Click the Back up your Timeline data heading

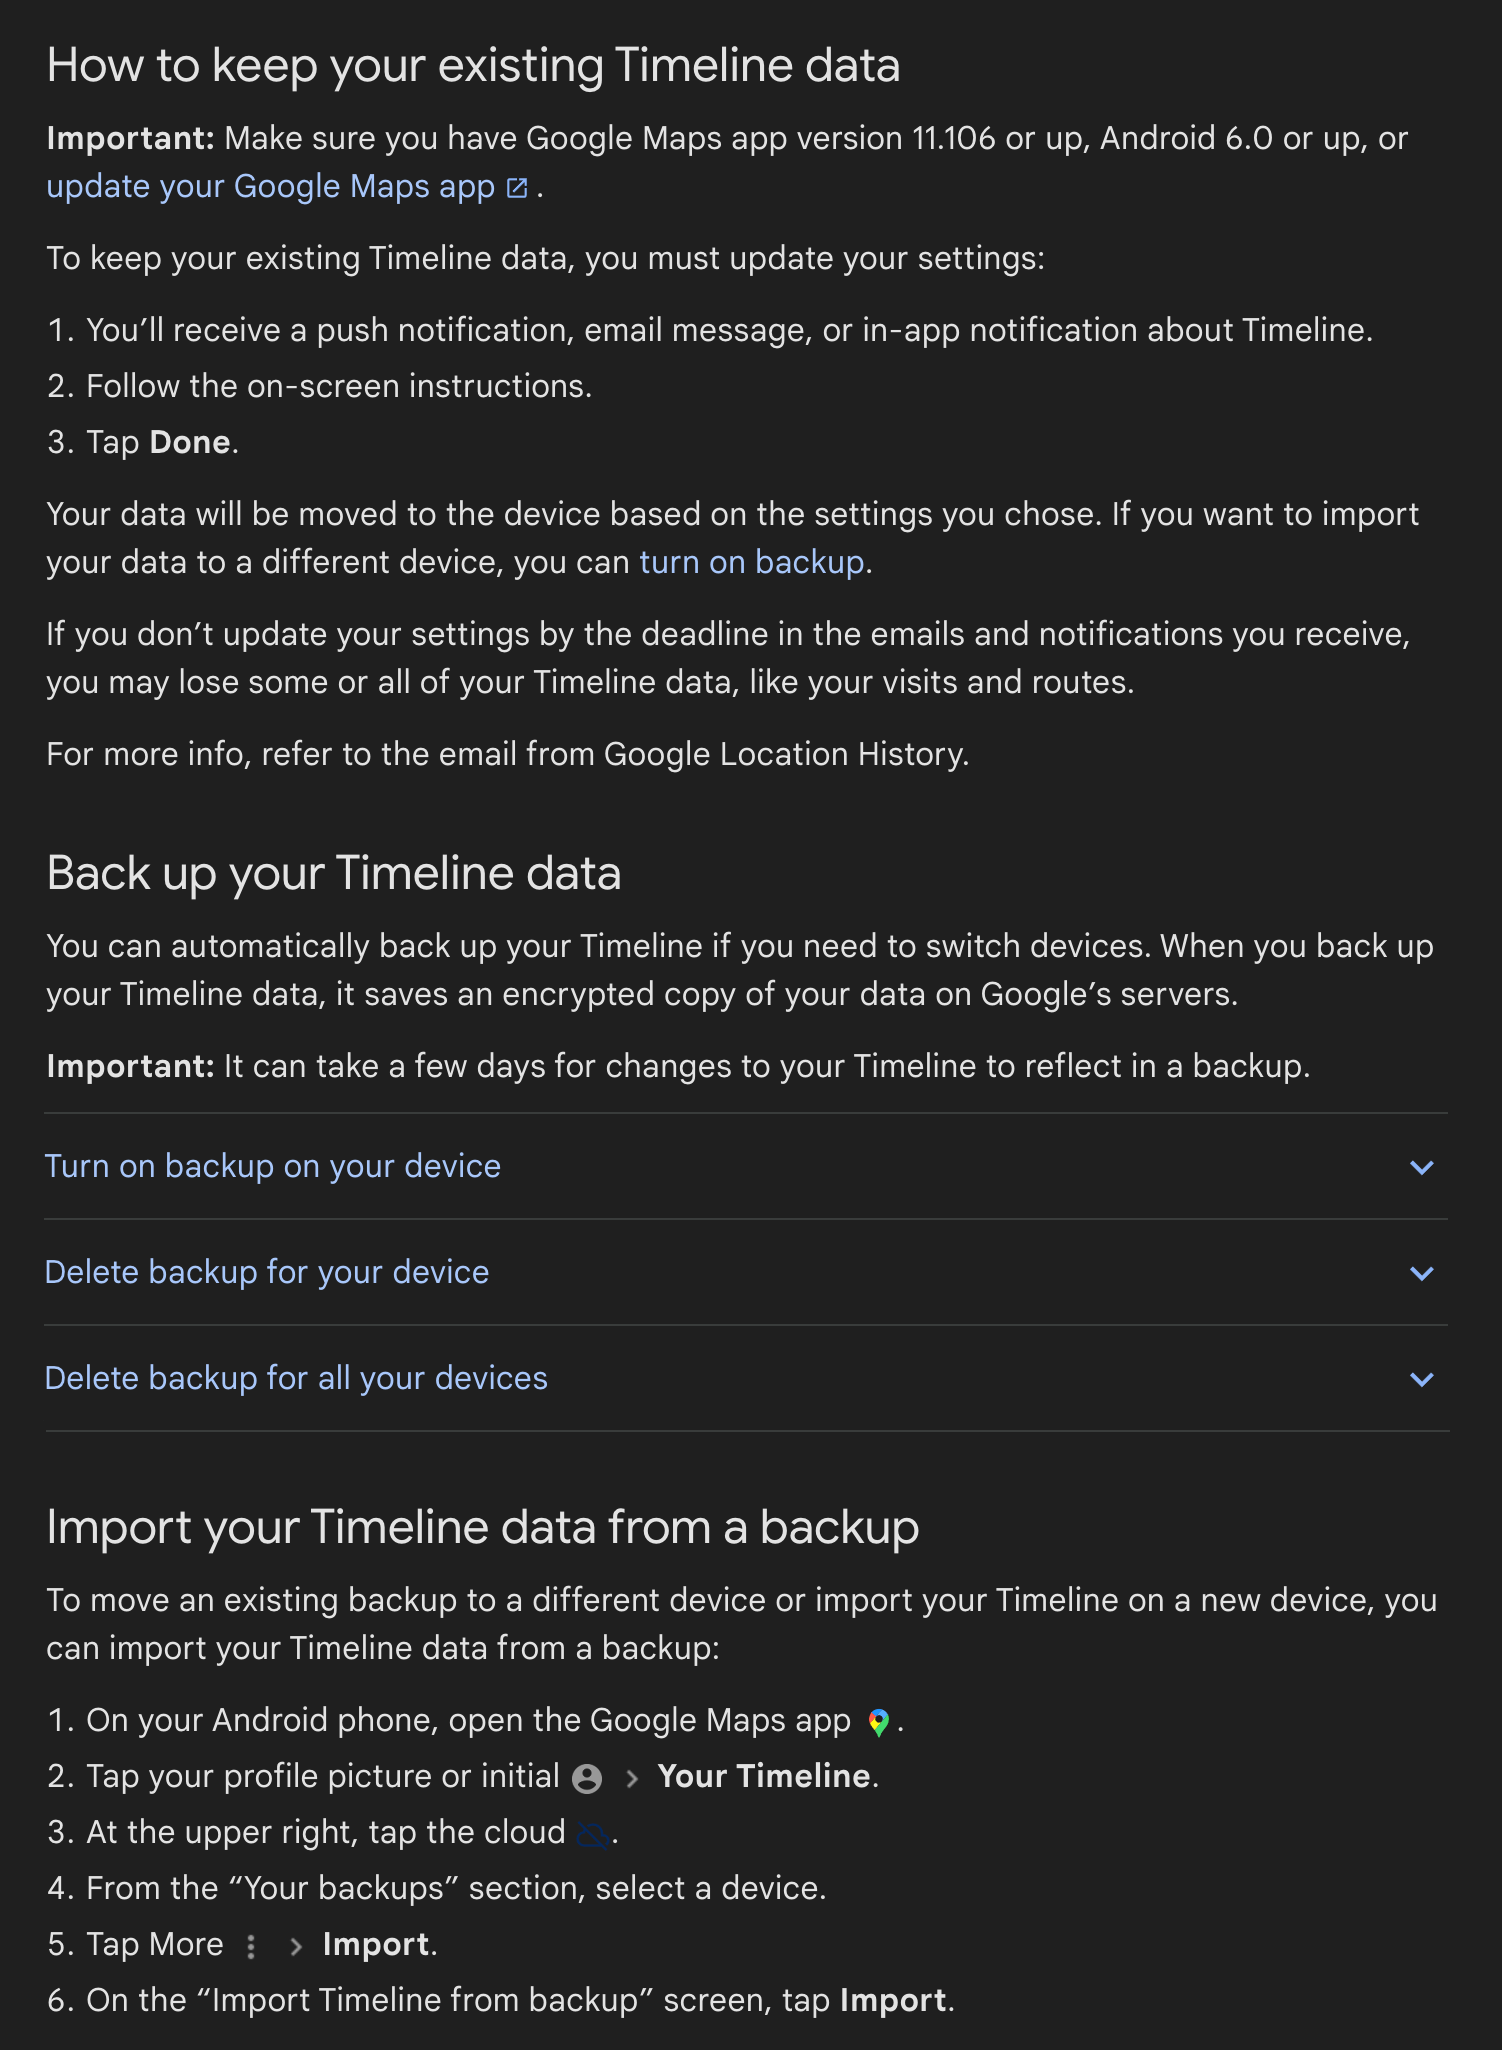click(334, 872)
